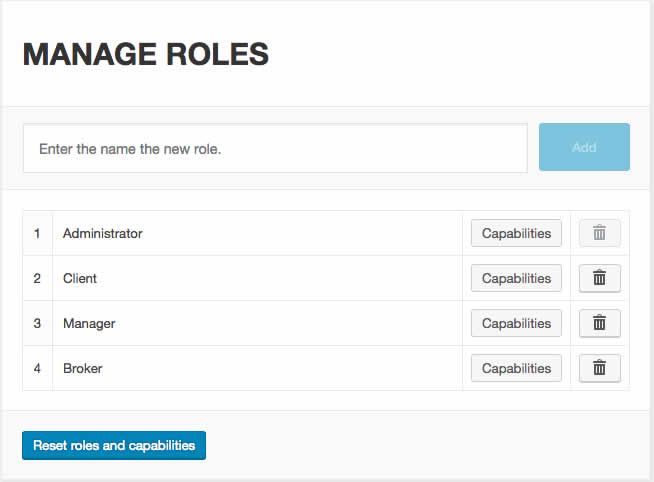Click the disabled trash icon for Administrator
This screenshot has width=654, height=482.
click(x=599, y=233)
